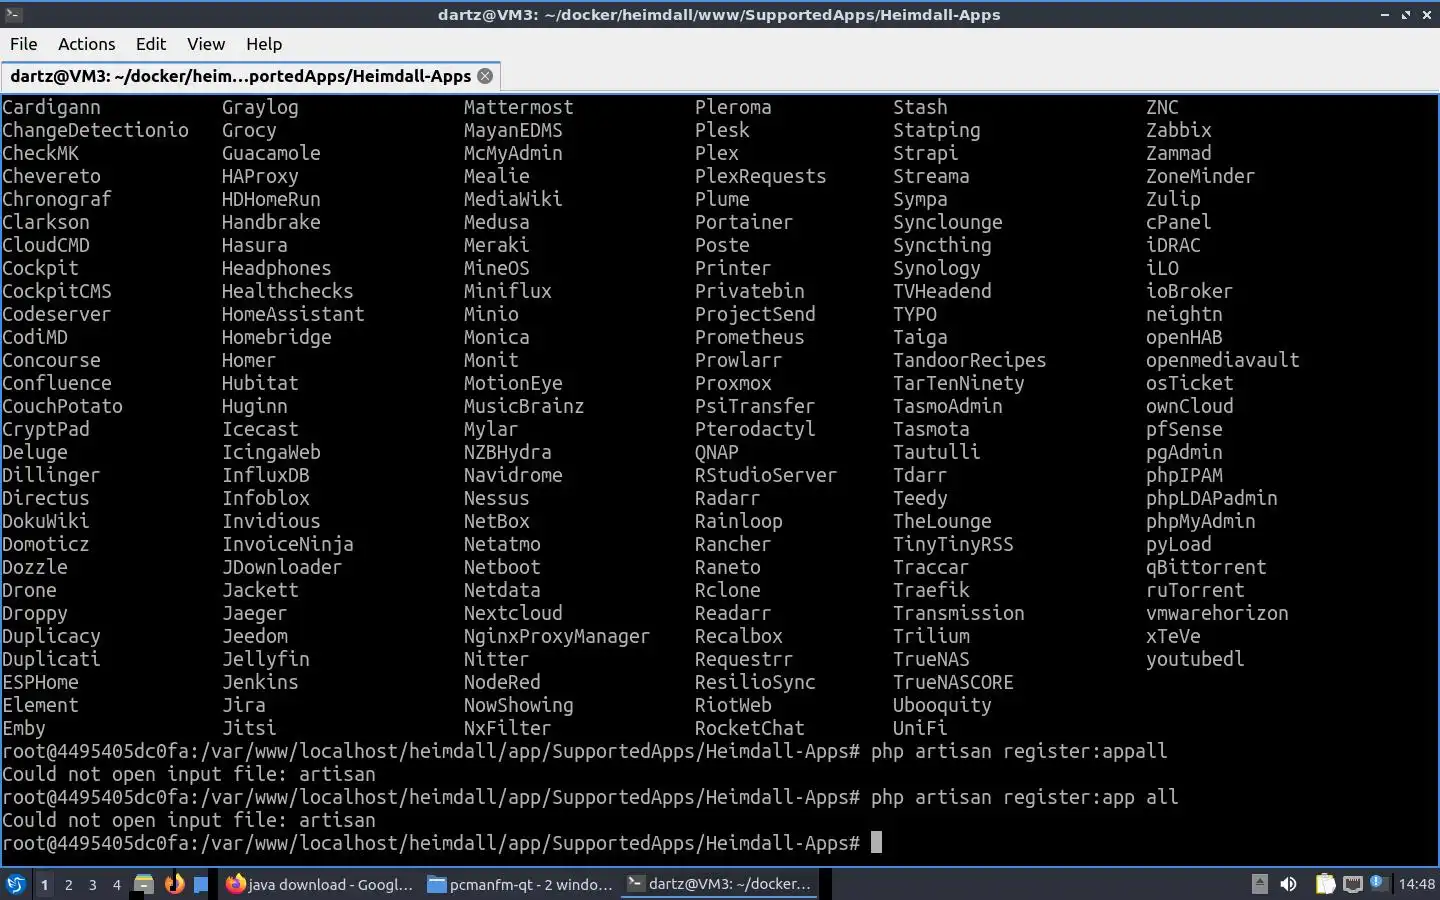The height and width of the screenshot is (900, 1440).
Task: Click the 'php artisan register:appall' command text
Action: pyautogui.click(x=1019, y=751)
